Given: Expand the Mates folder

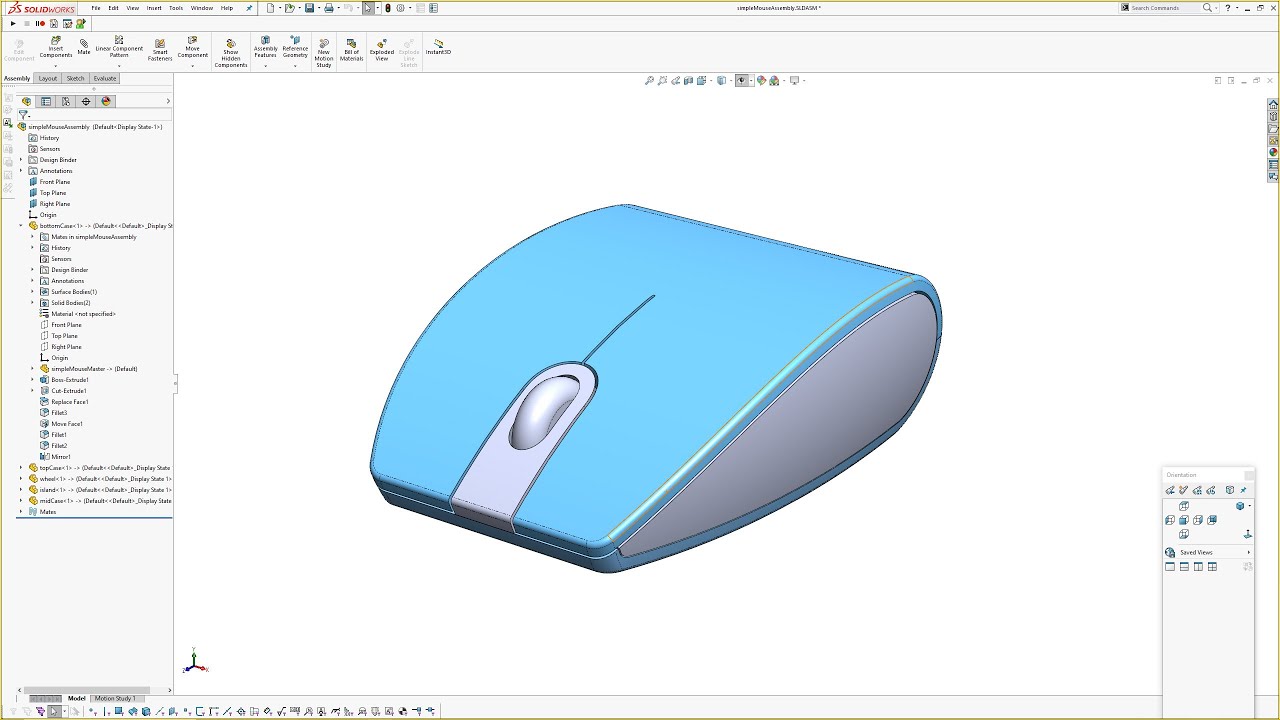Looking at the screenshot, I should click(21, 512).
